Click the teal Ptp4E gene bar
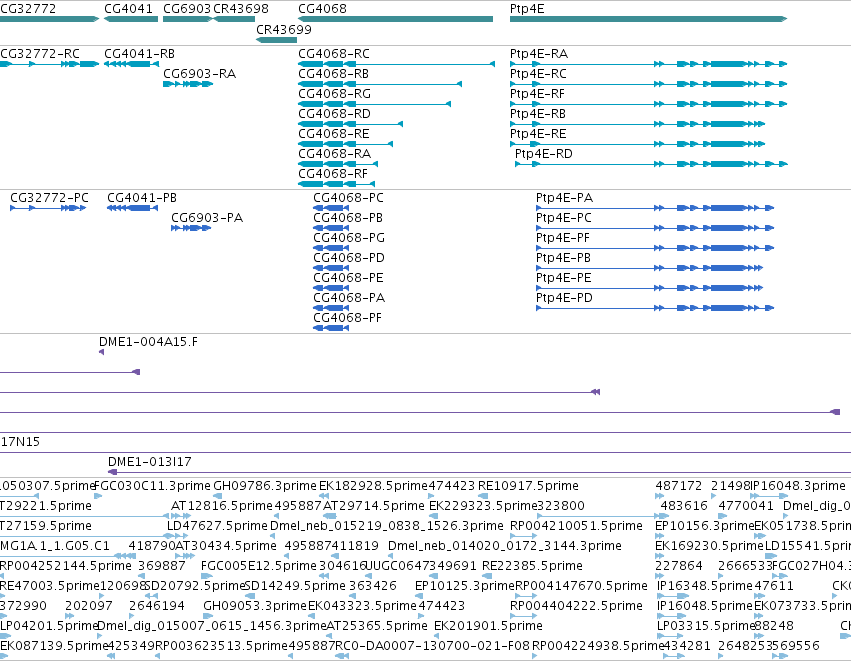The width and height of the screenshot is (851, 661). pos(648,19)
